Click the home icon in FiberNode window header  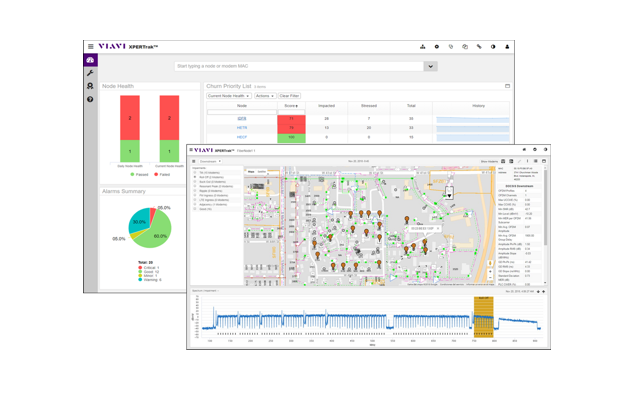524,149
